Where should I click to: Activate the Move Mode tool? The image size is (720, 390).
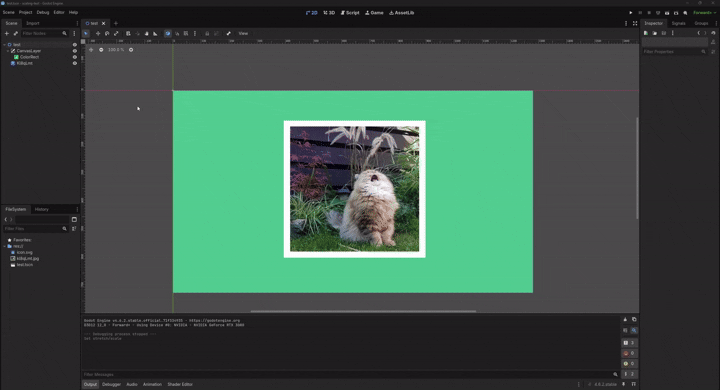(x=98, y=34)
